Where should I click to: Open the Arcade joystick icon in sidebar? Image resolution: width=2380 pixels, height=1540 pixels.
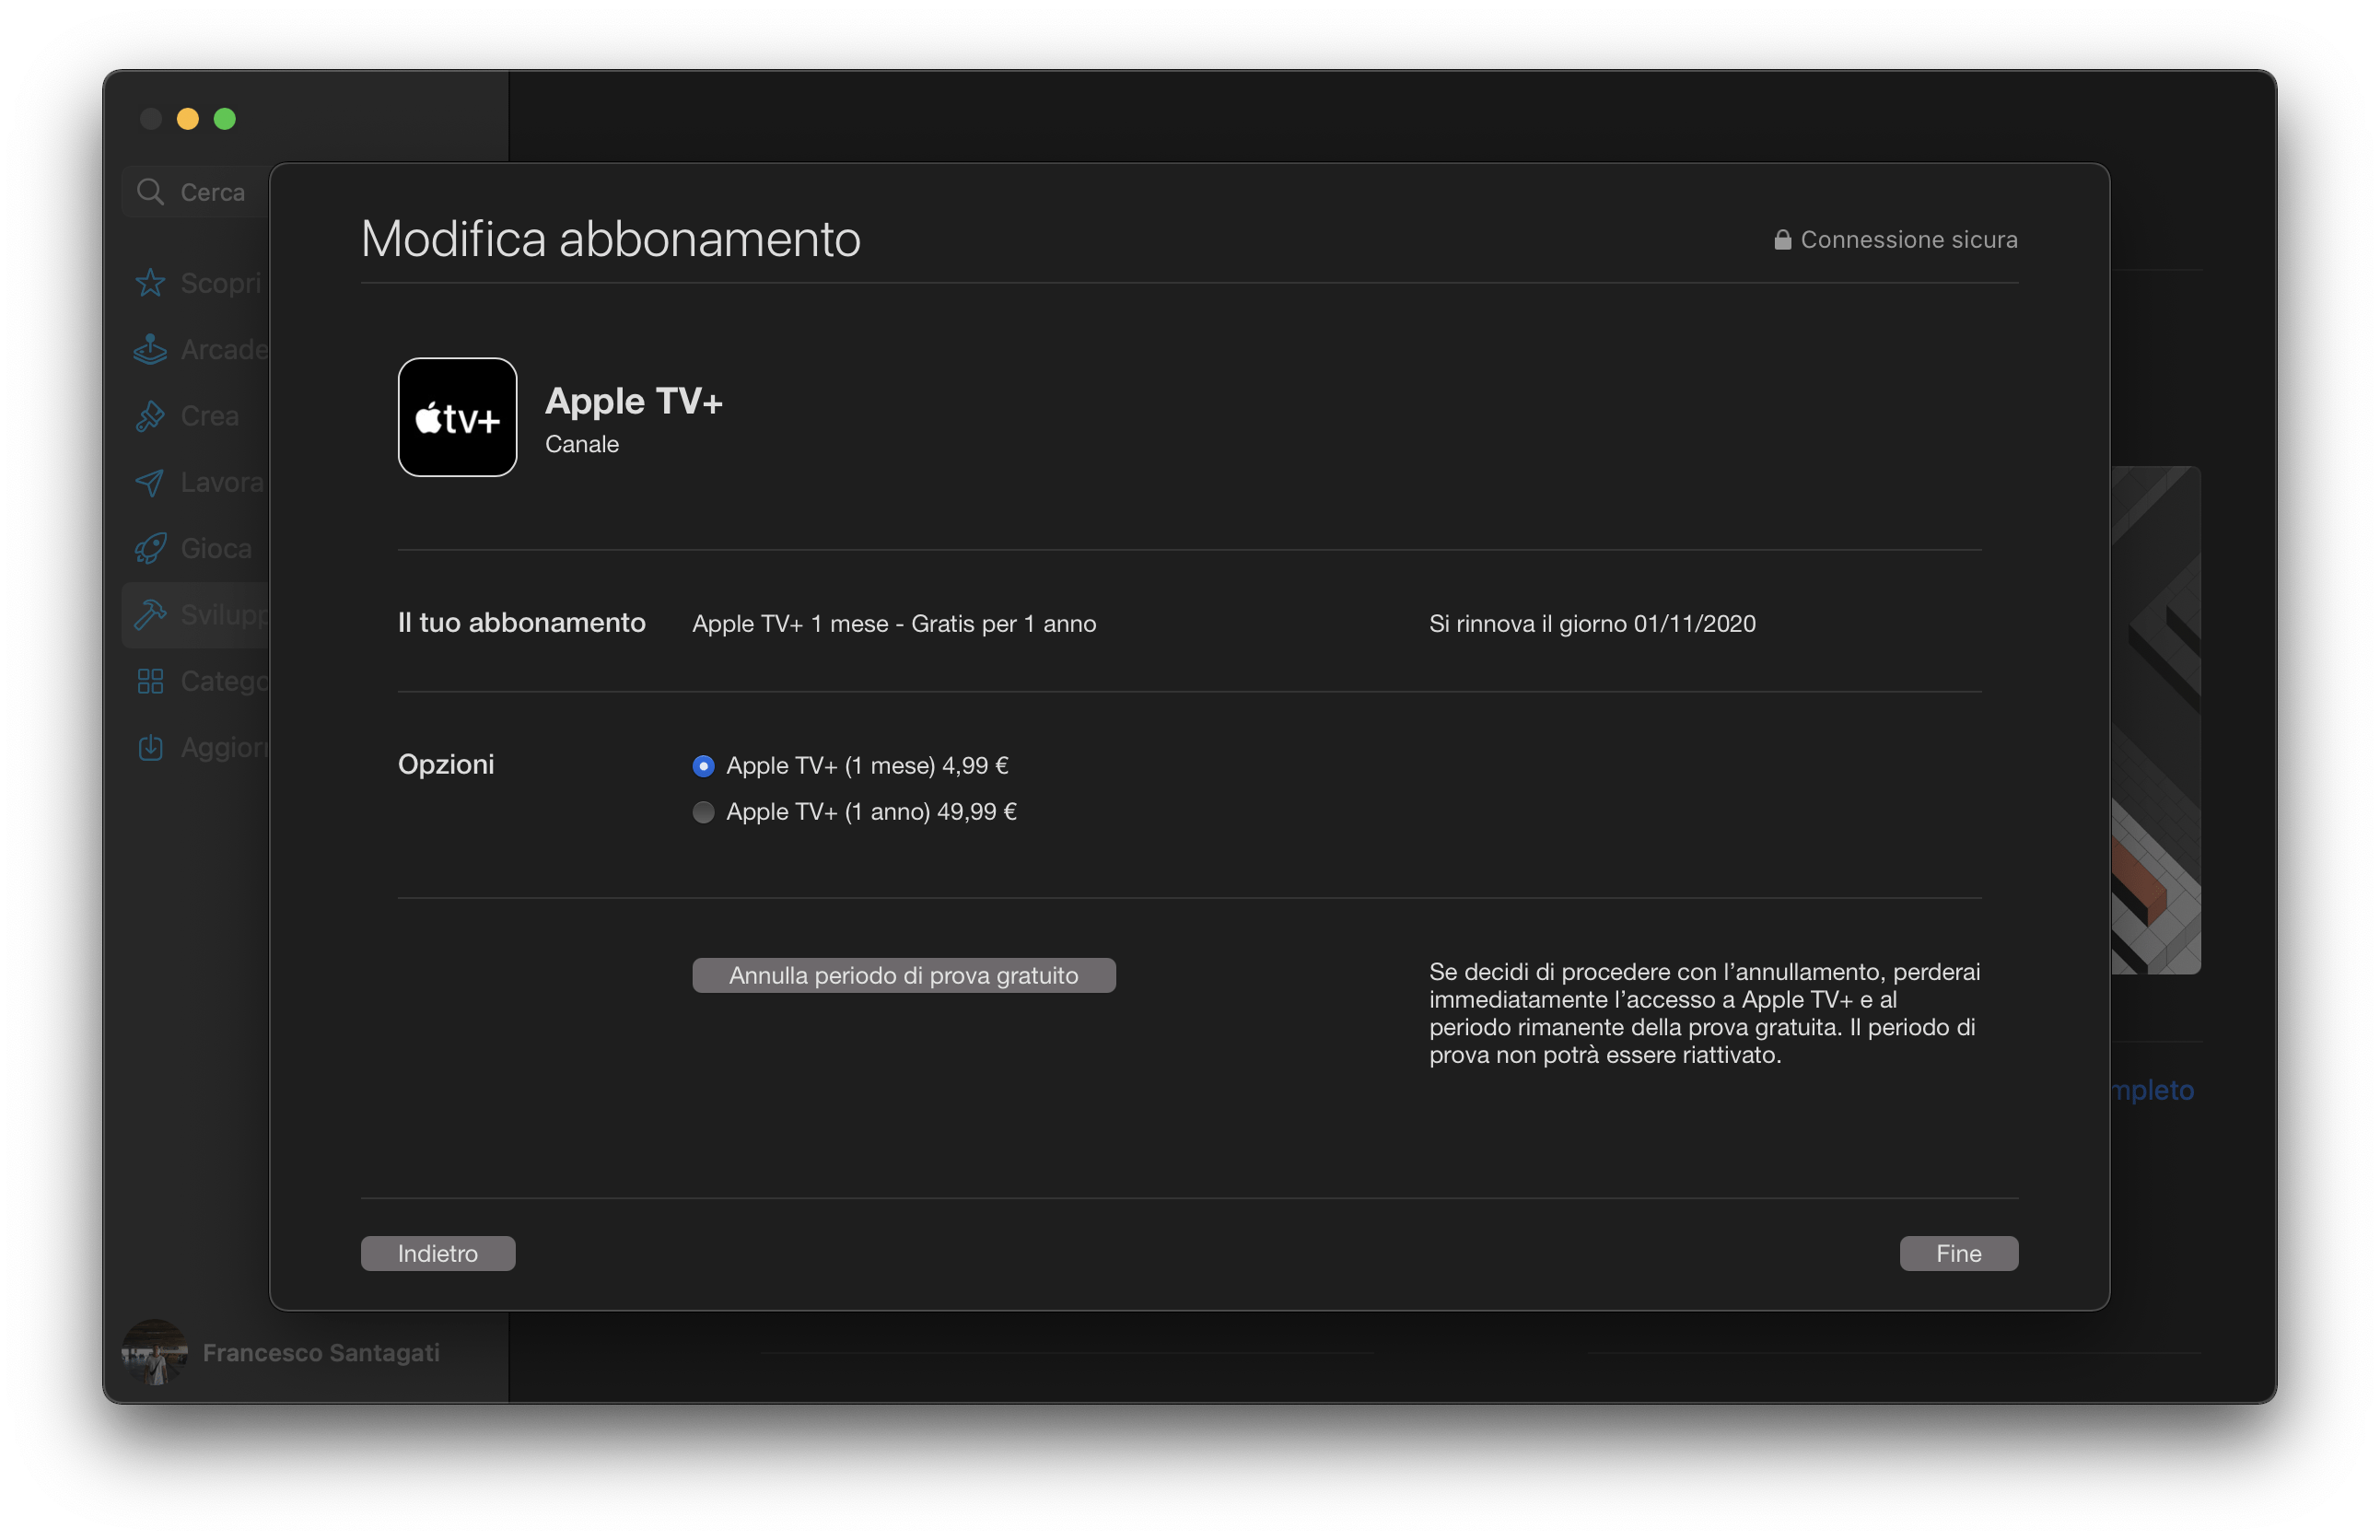[x=150, y=349]
